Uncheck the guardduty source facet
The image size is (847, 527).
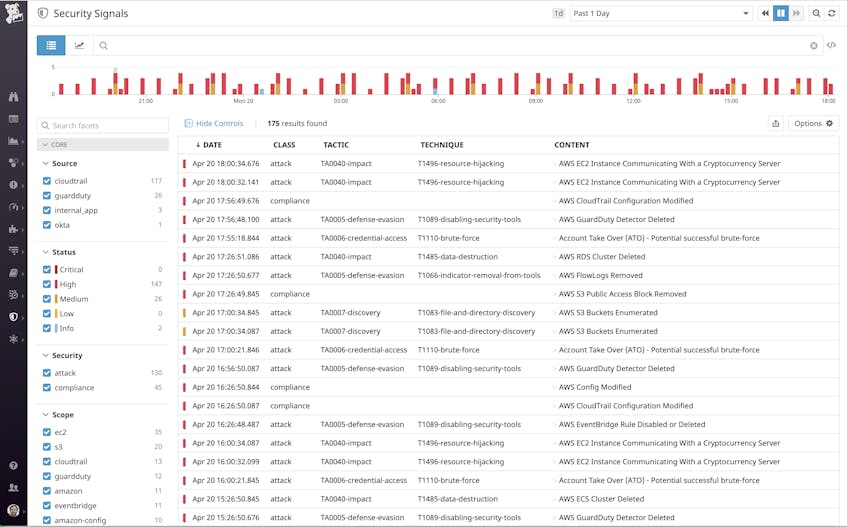47,195
